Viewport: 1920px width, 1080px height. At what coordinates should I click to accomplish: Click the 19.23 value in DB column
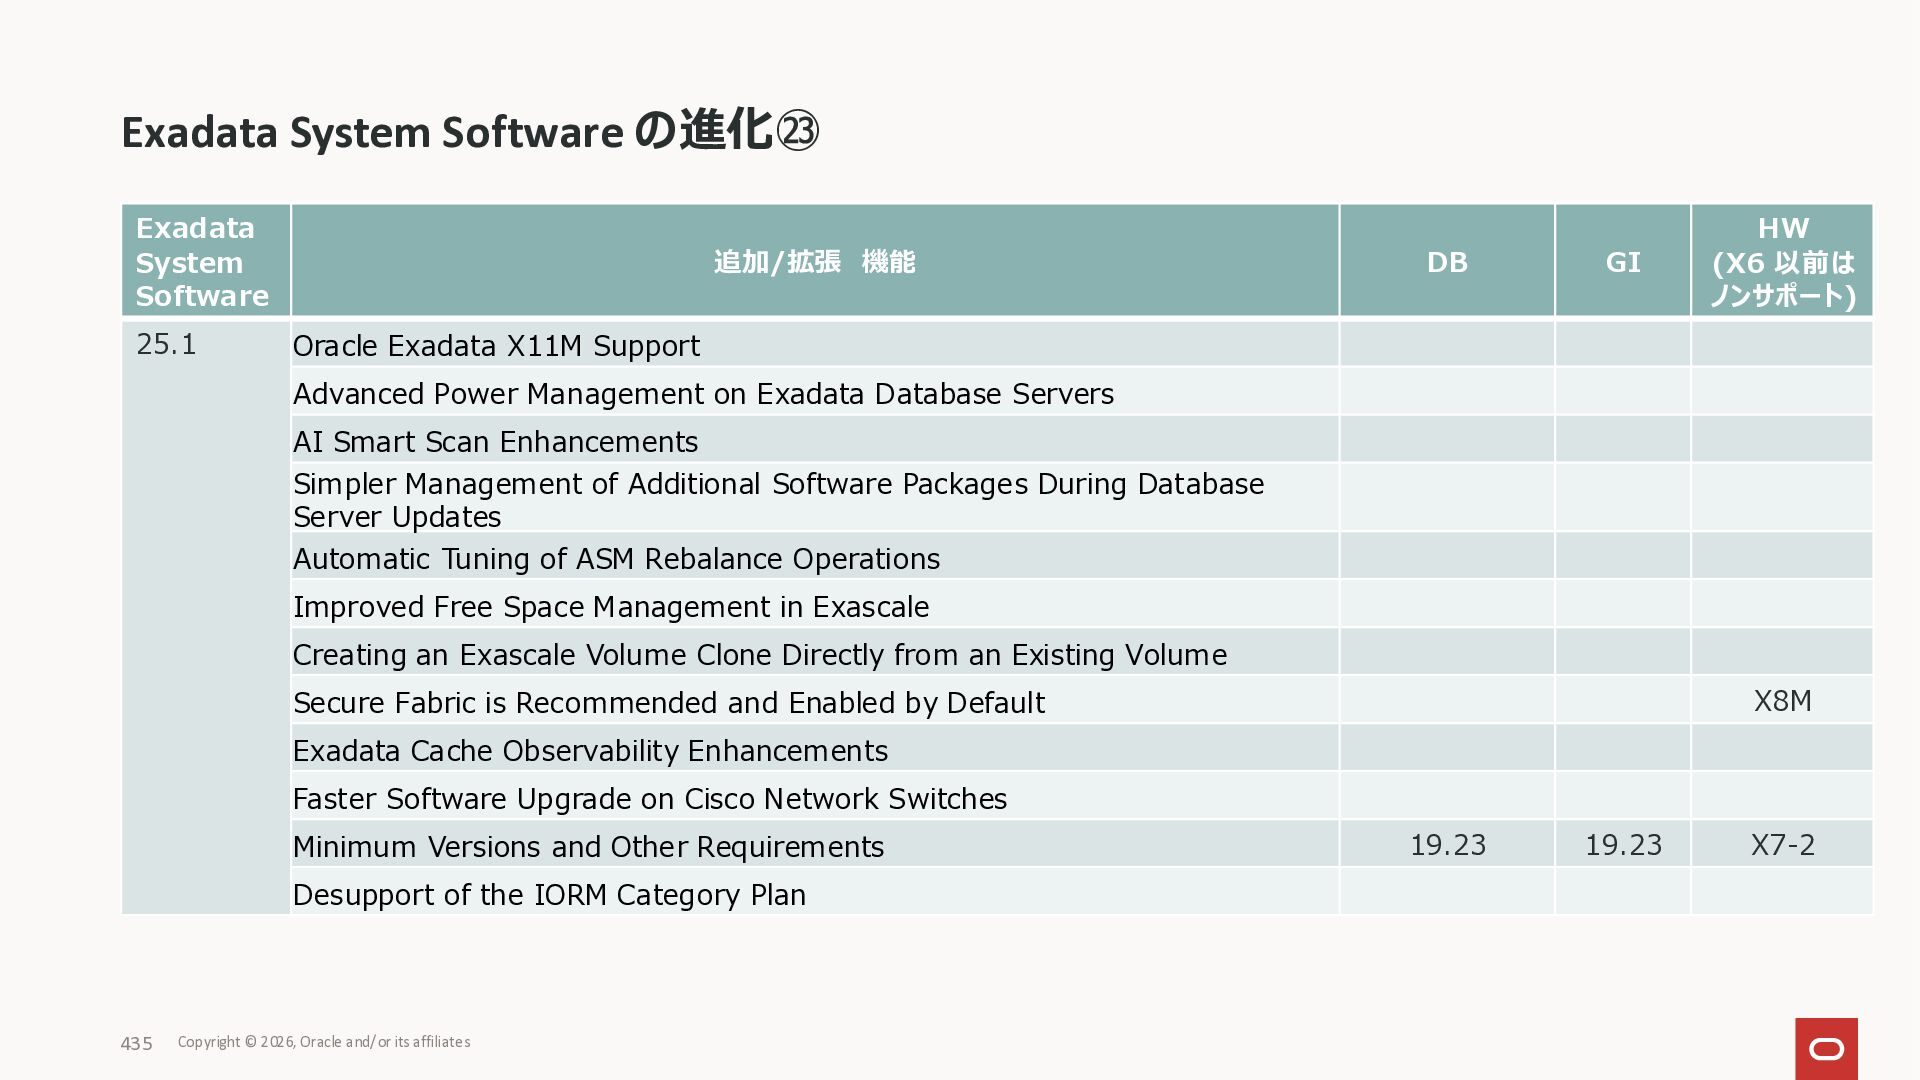(x=1447, y=845)
